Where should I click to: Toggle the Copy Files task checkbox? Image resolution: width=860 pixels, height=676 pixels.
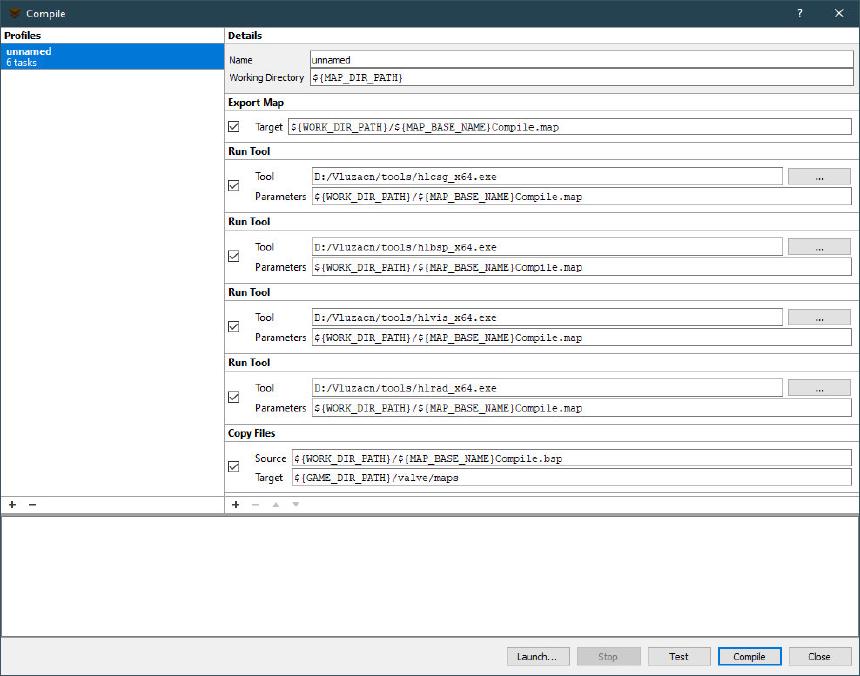234,467
